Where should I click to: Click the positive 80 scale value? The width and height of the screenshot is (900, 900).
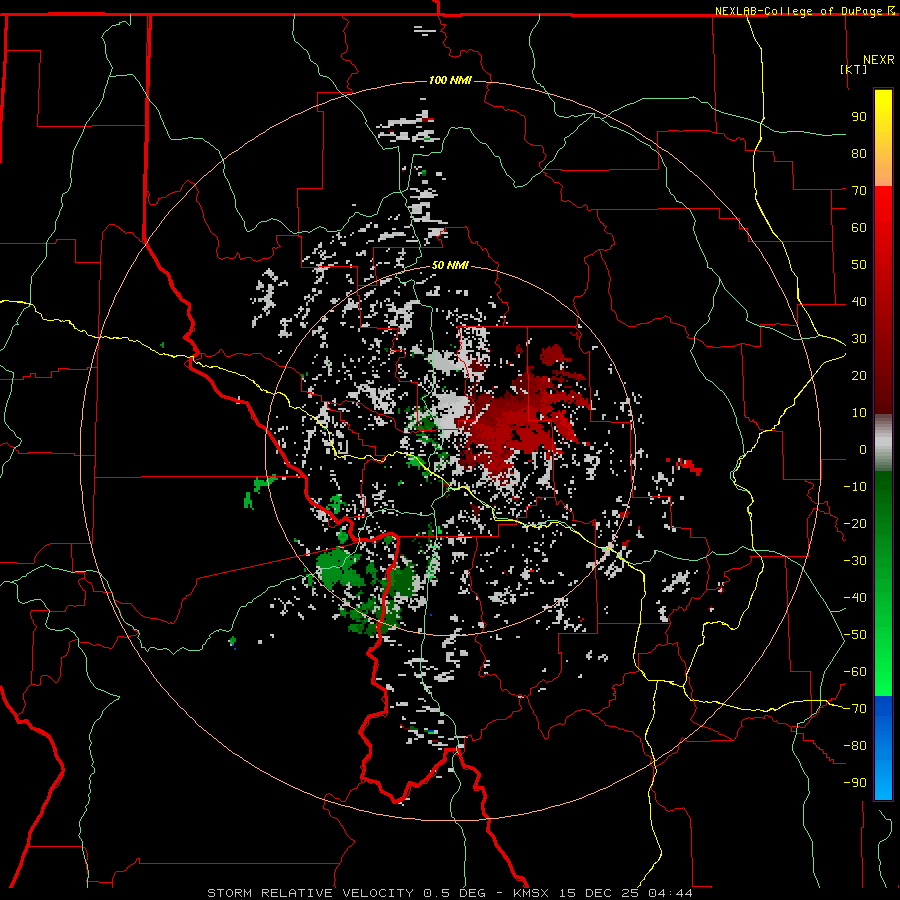point(859,154)
